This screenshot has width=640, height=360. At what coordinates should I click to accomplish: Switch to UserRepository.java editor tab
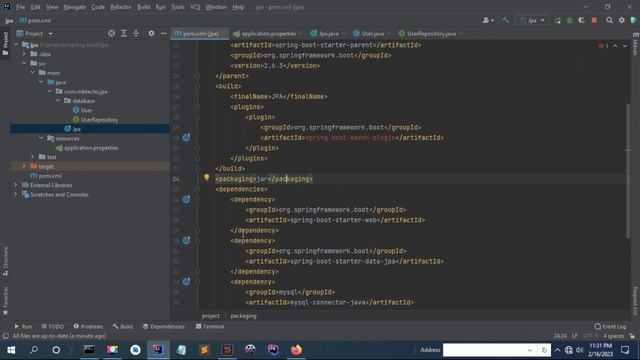[x=430, y=33]
